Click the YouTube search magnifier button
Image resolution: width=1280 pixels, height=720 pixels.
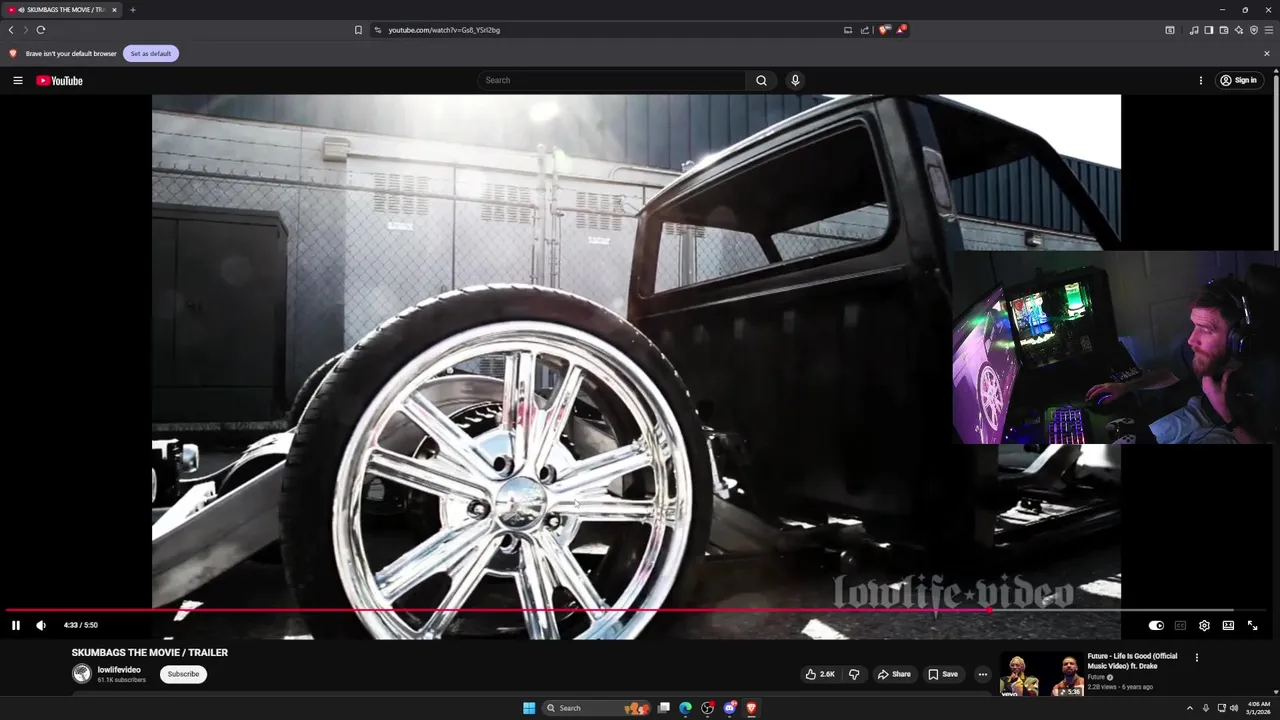point(761,80)
